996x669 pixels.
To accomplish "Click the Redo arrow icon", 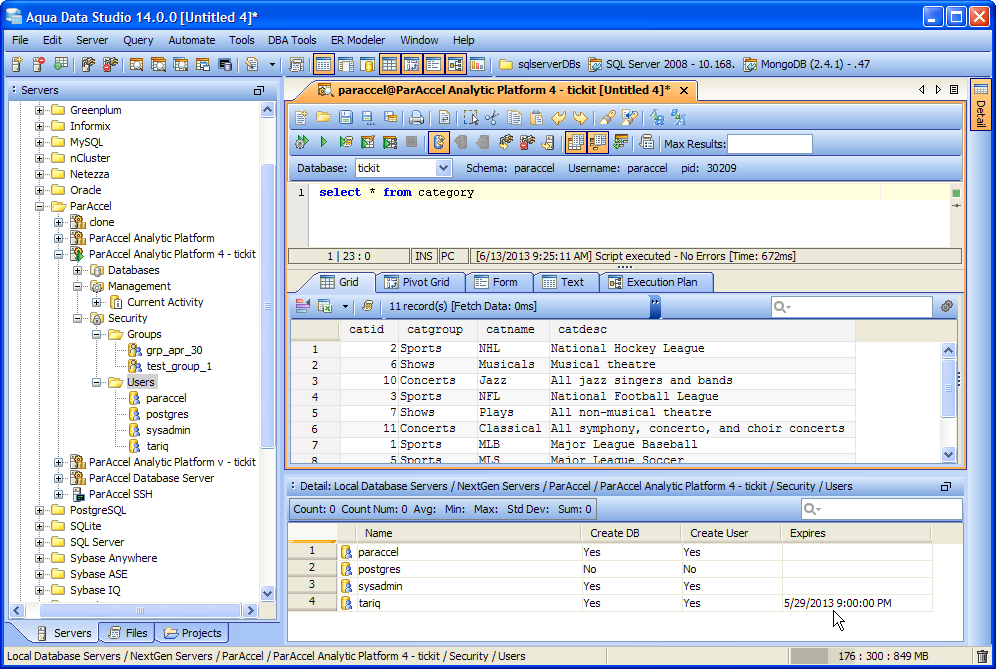I will [x=580, y=118].
